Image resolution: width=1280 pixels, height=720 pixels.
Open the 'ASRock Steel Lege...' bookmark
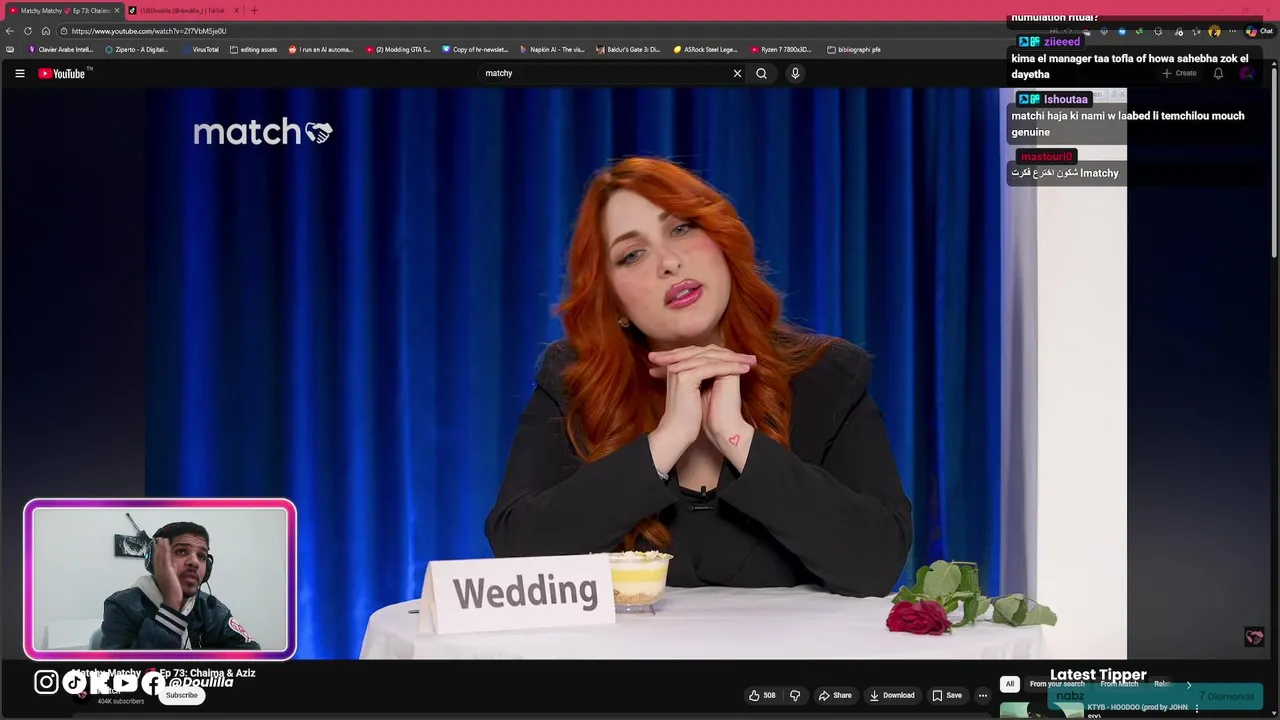click(706, 49)
